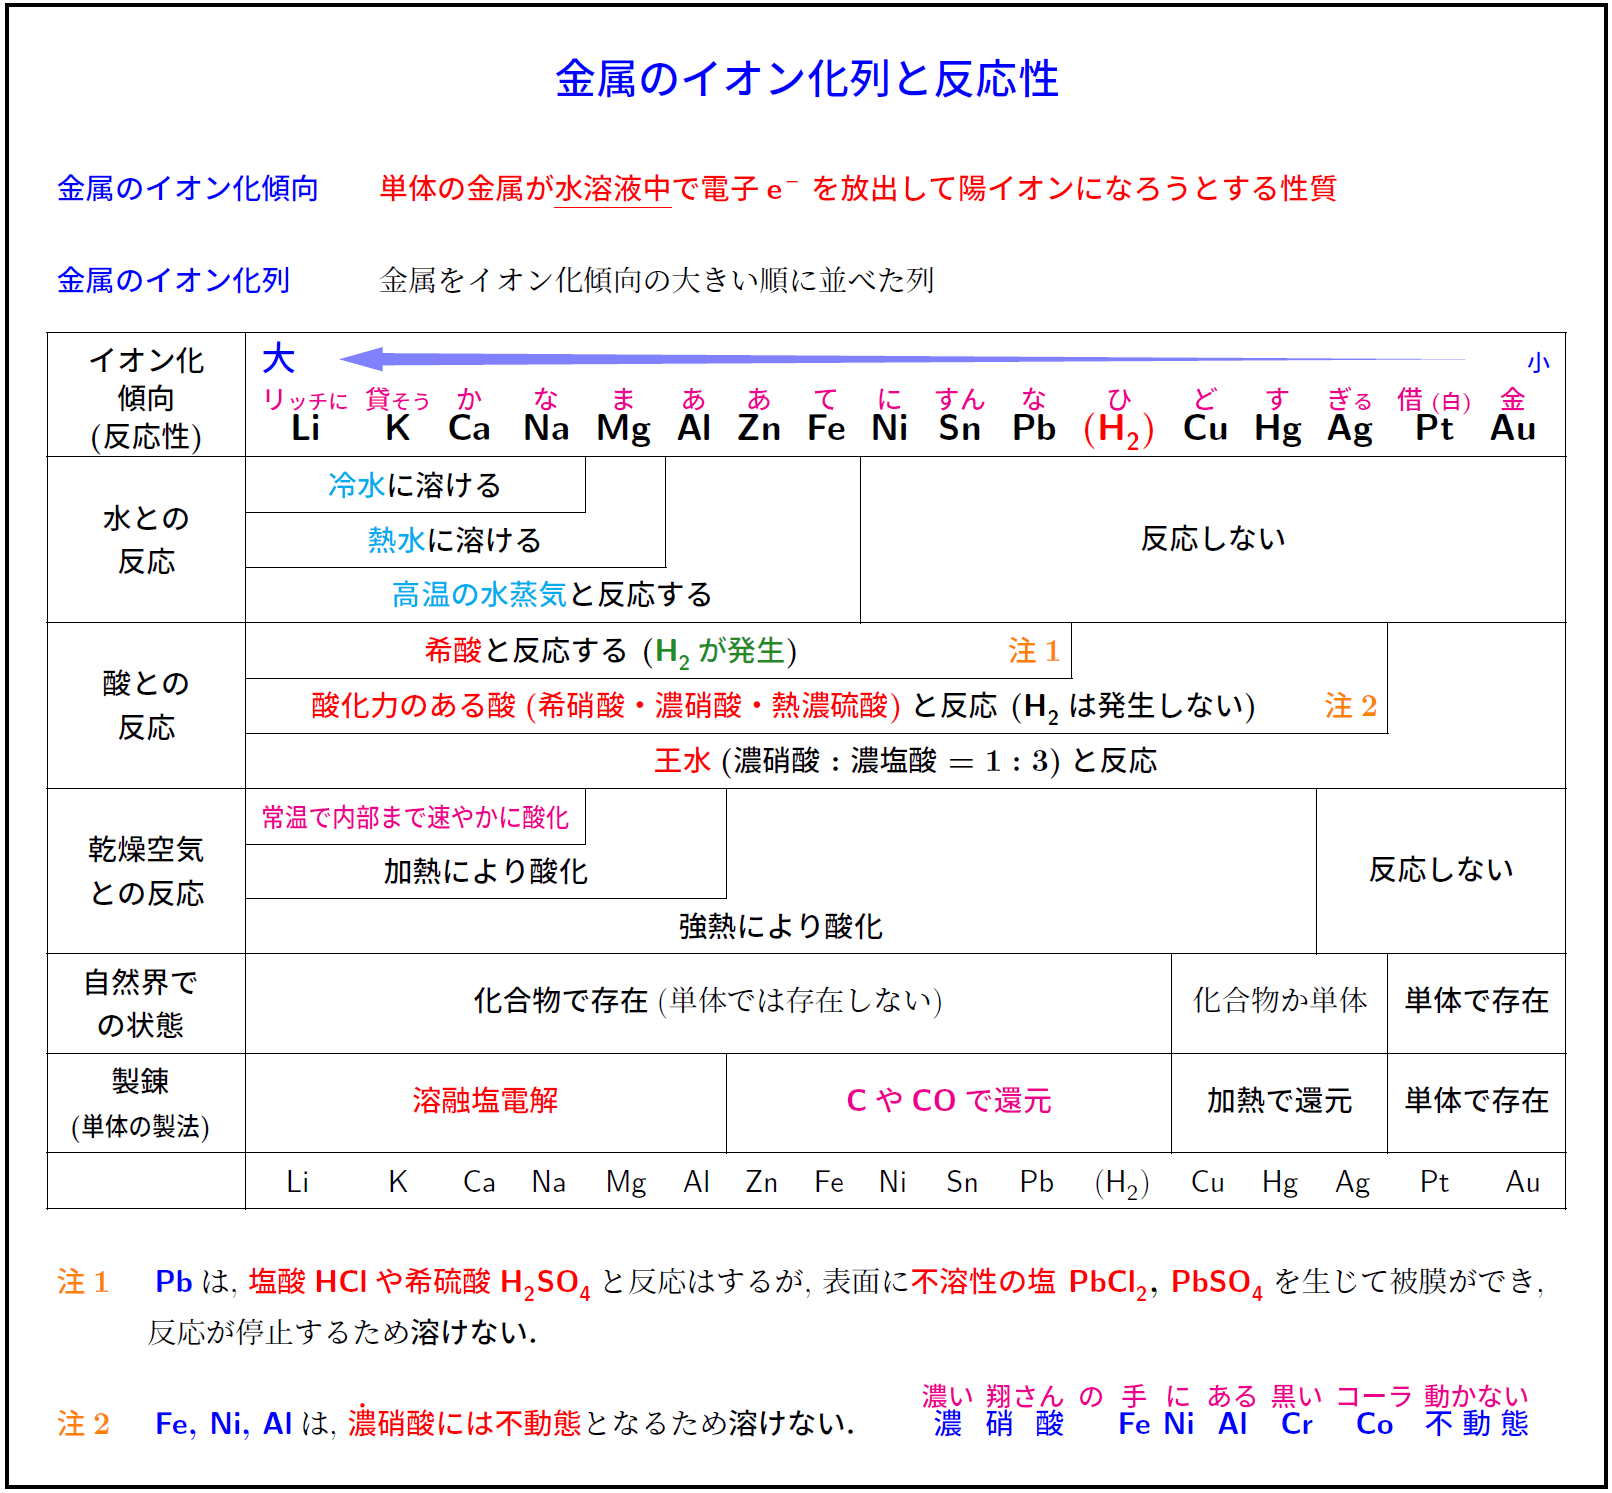Click the sentence 金属をイオン化傾向の大きい順に並べた列
The width and height of the screenshot is (1612, 1493).
[657, 280]
